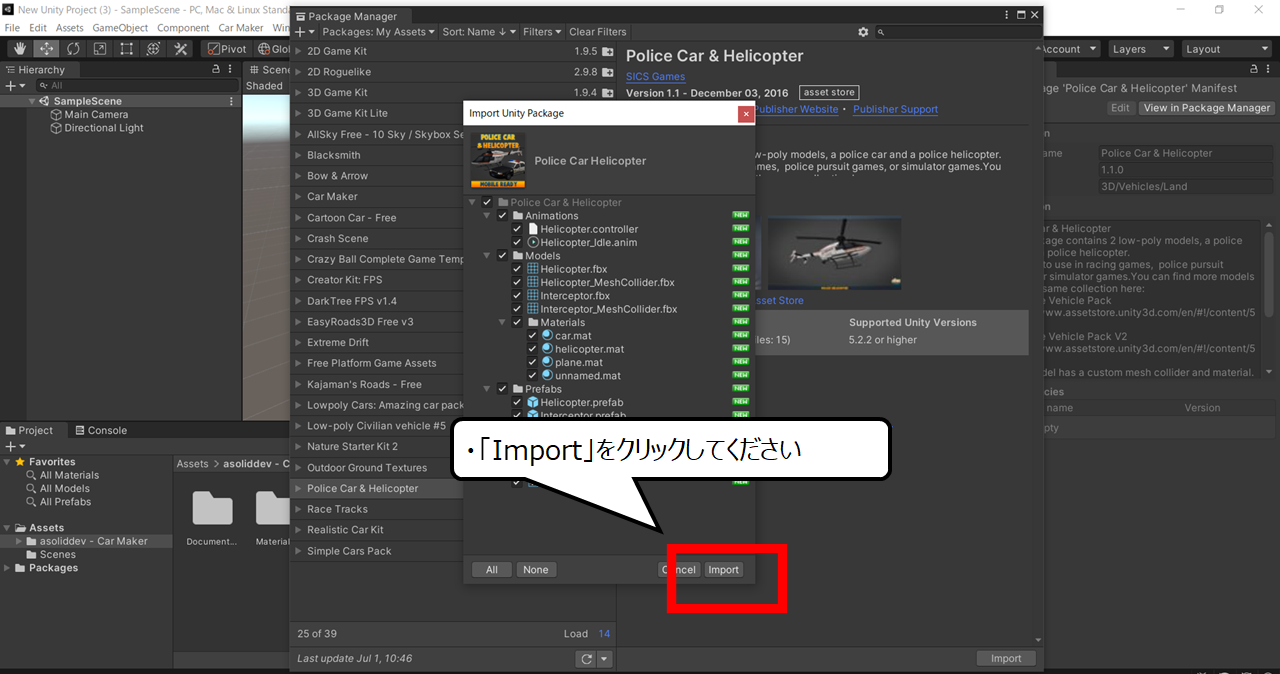The width and height of the screenshot is (1280, 674).
Task: Open the Layout dropdown
Action: (1225, 49)
